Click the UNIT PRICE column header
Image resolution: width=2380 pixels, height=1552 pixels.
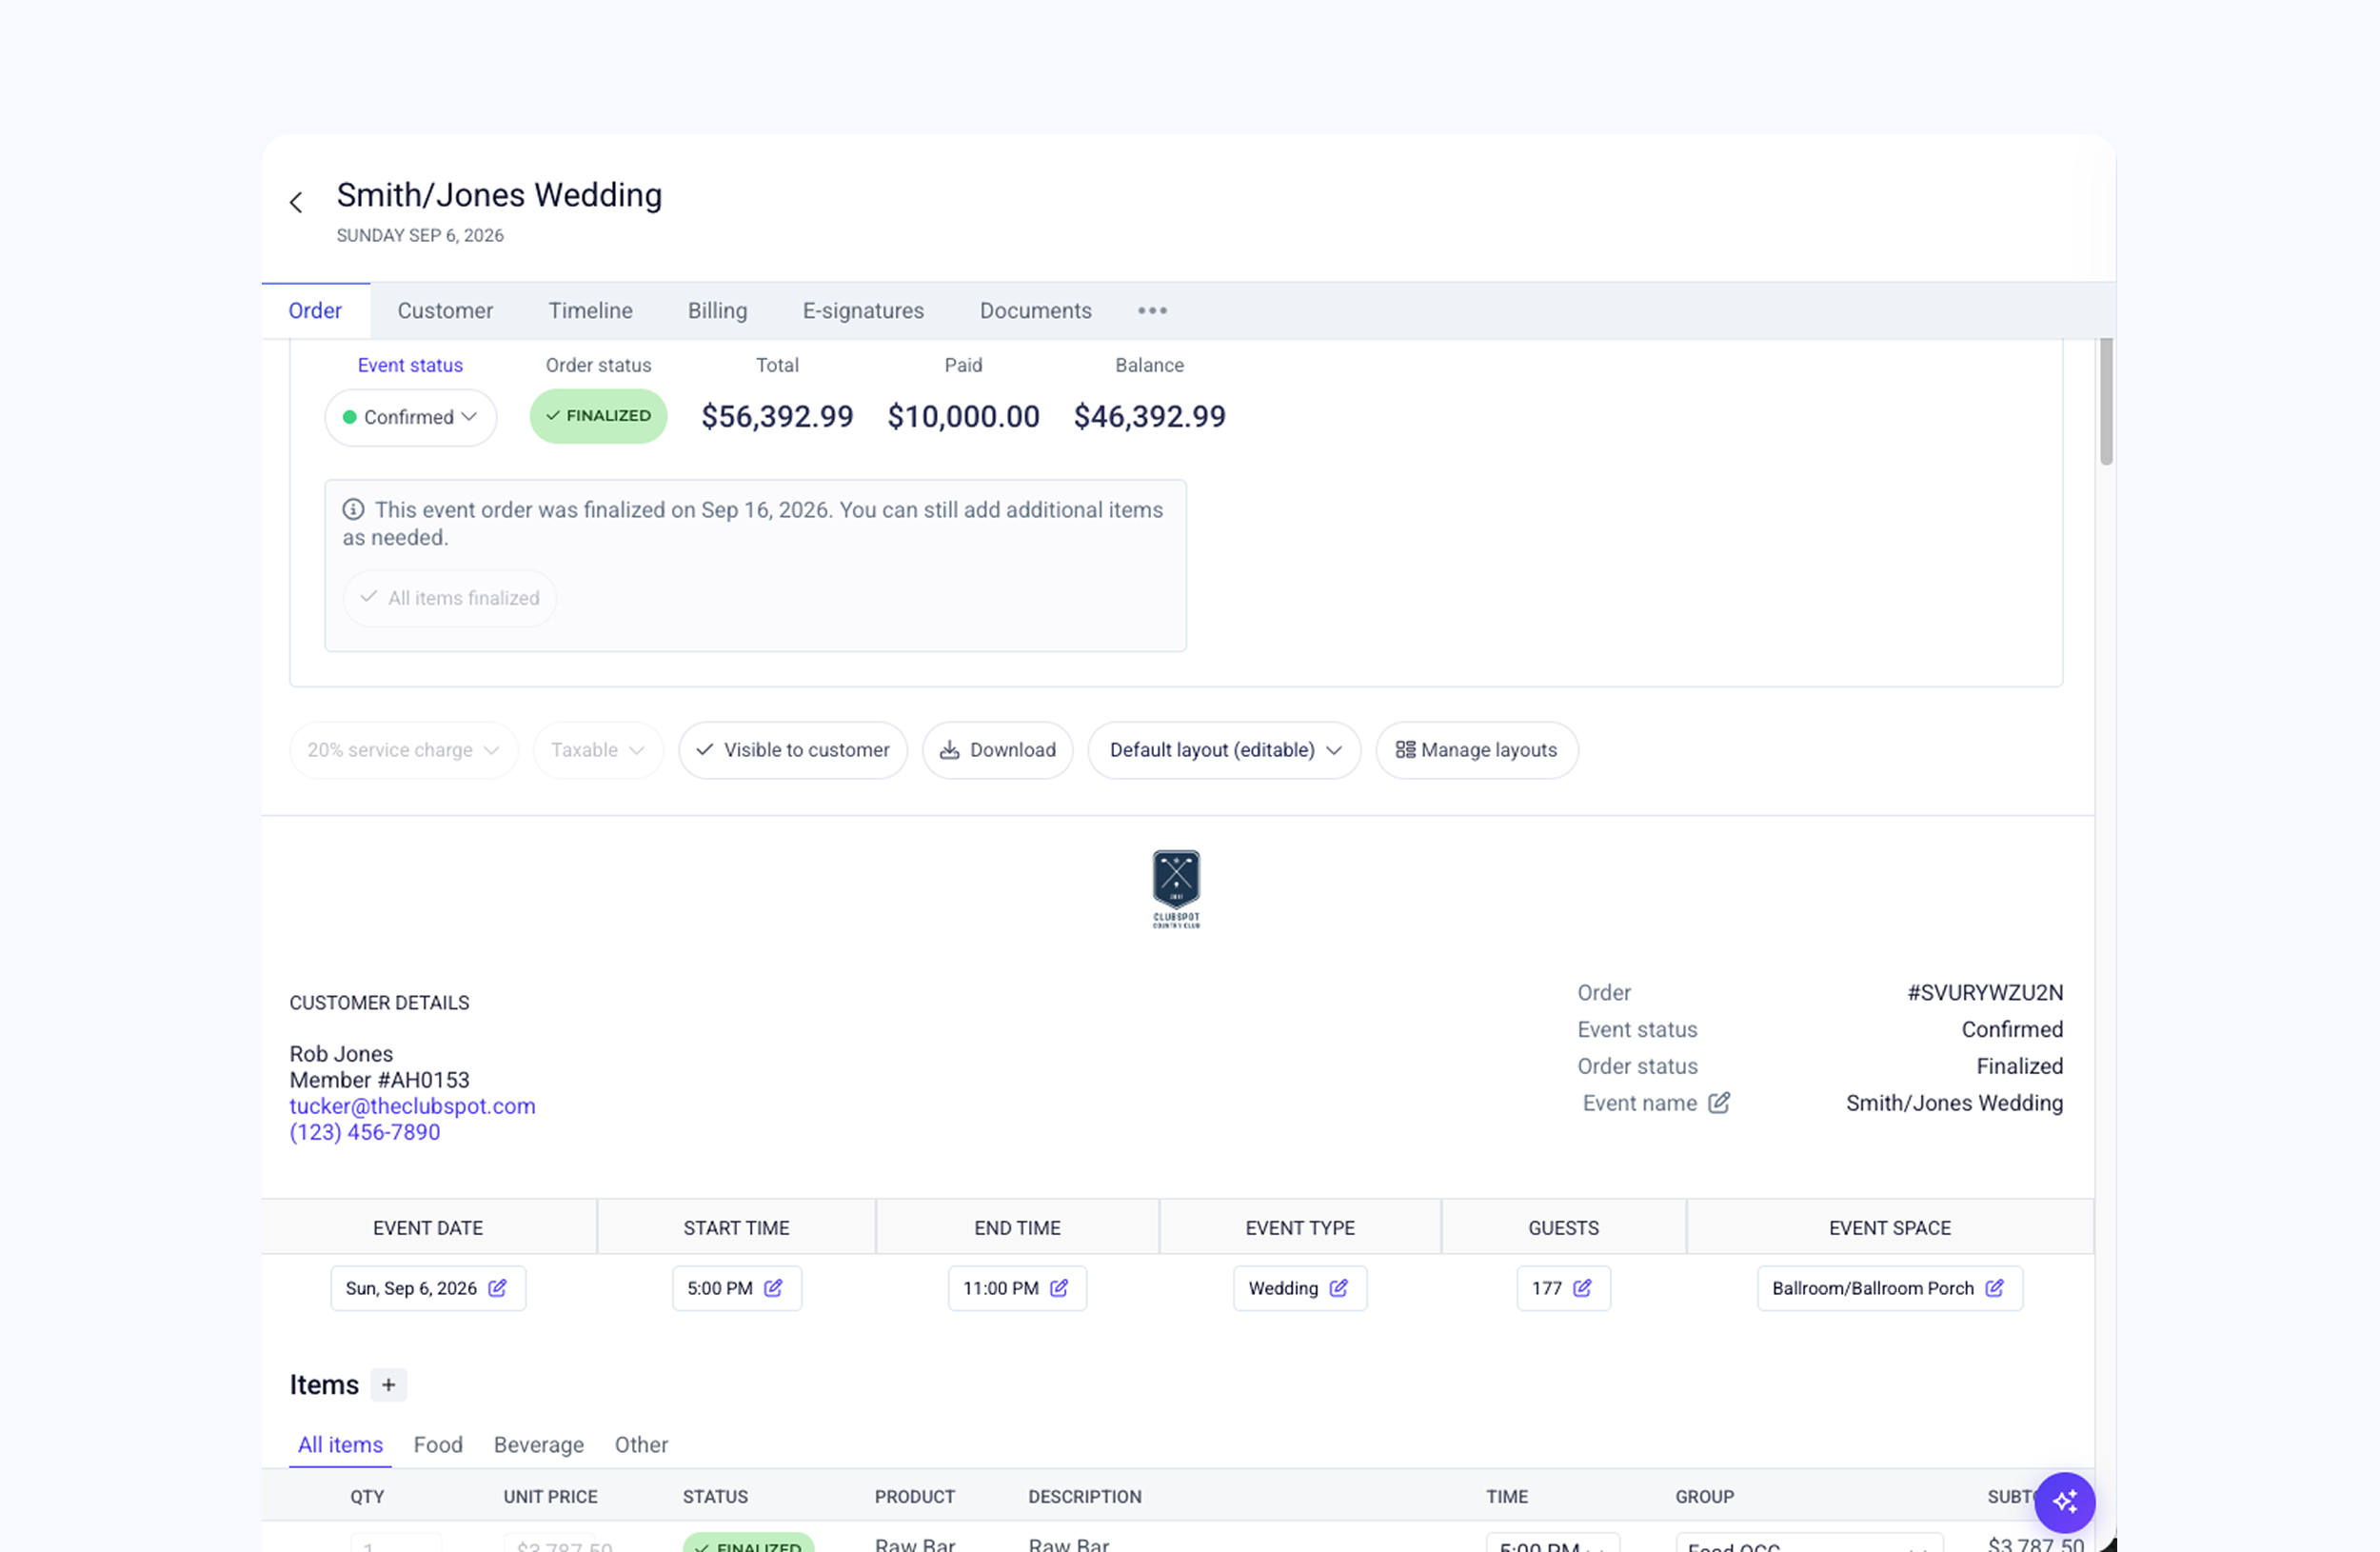coord(550,1497)
